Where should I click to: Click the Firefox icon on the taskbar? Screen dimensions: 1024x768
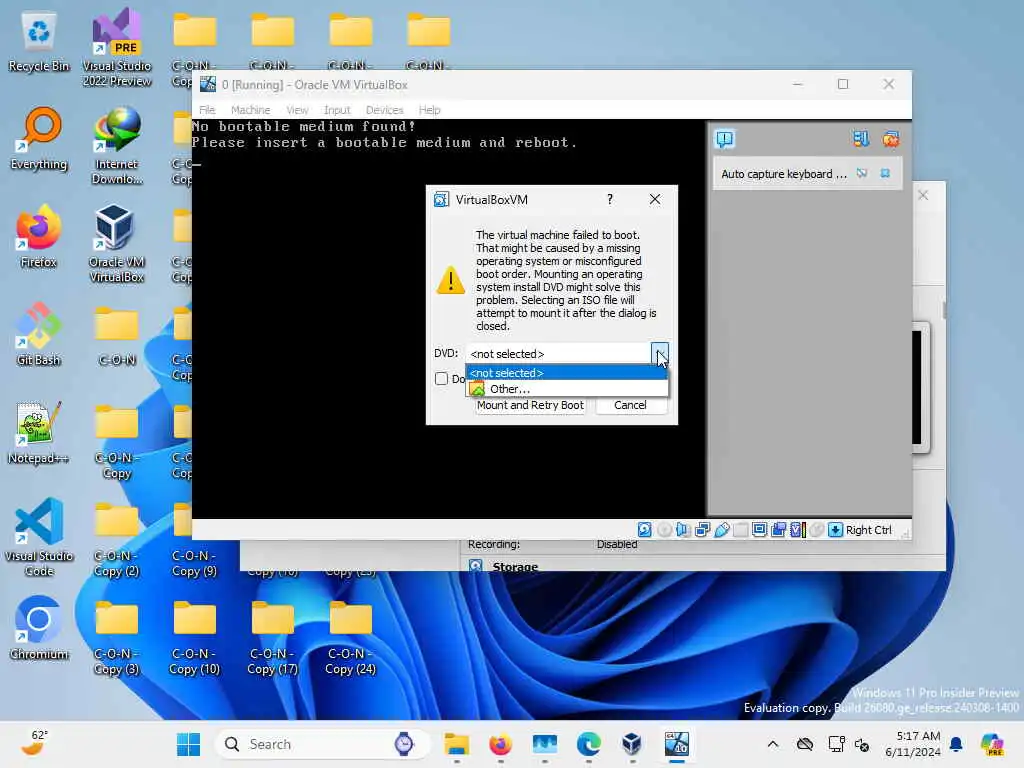click(500, 744)
